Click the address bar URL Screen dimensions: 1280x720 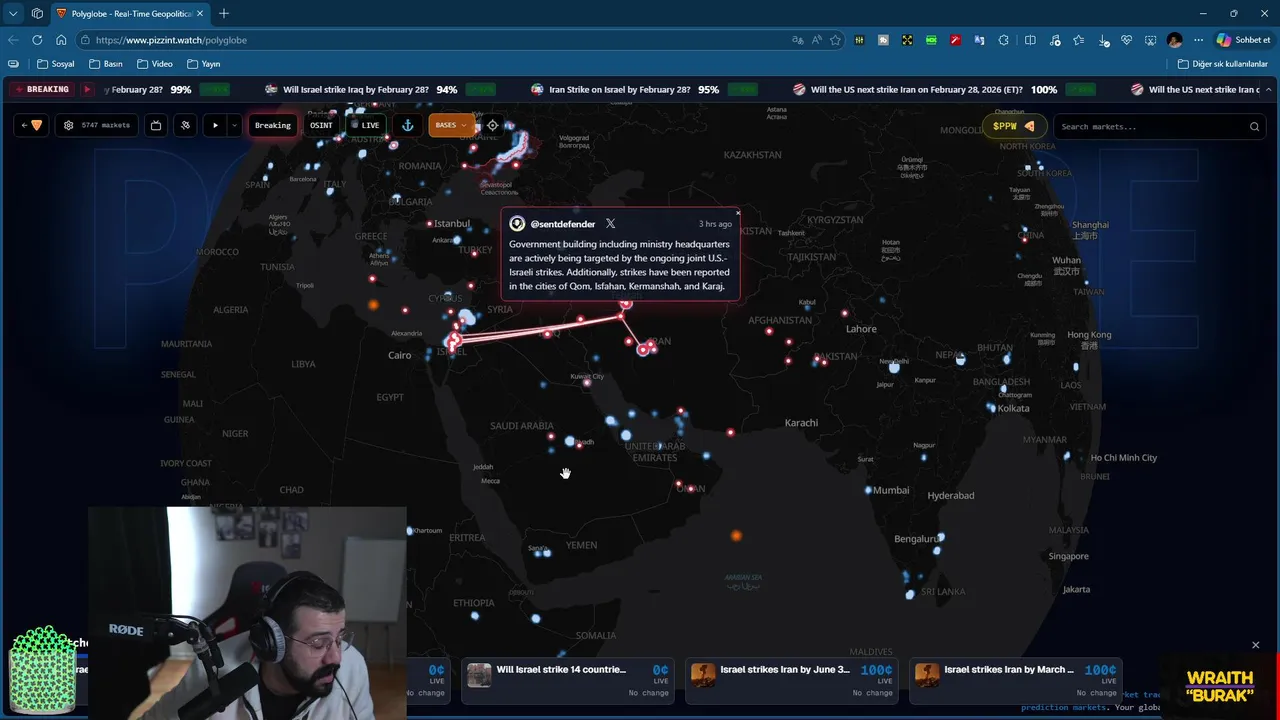171,40
